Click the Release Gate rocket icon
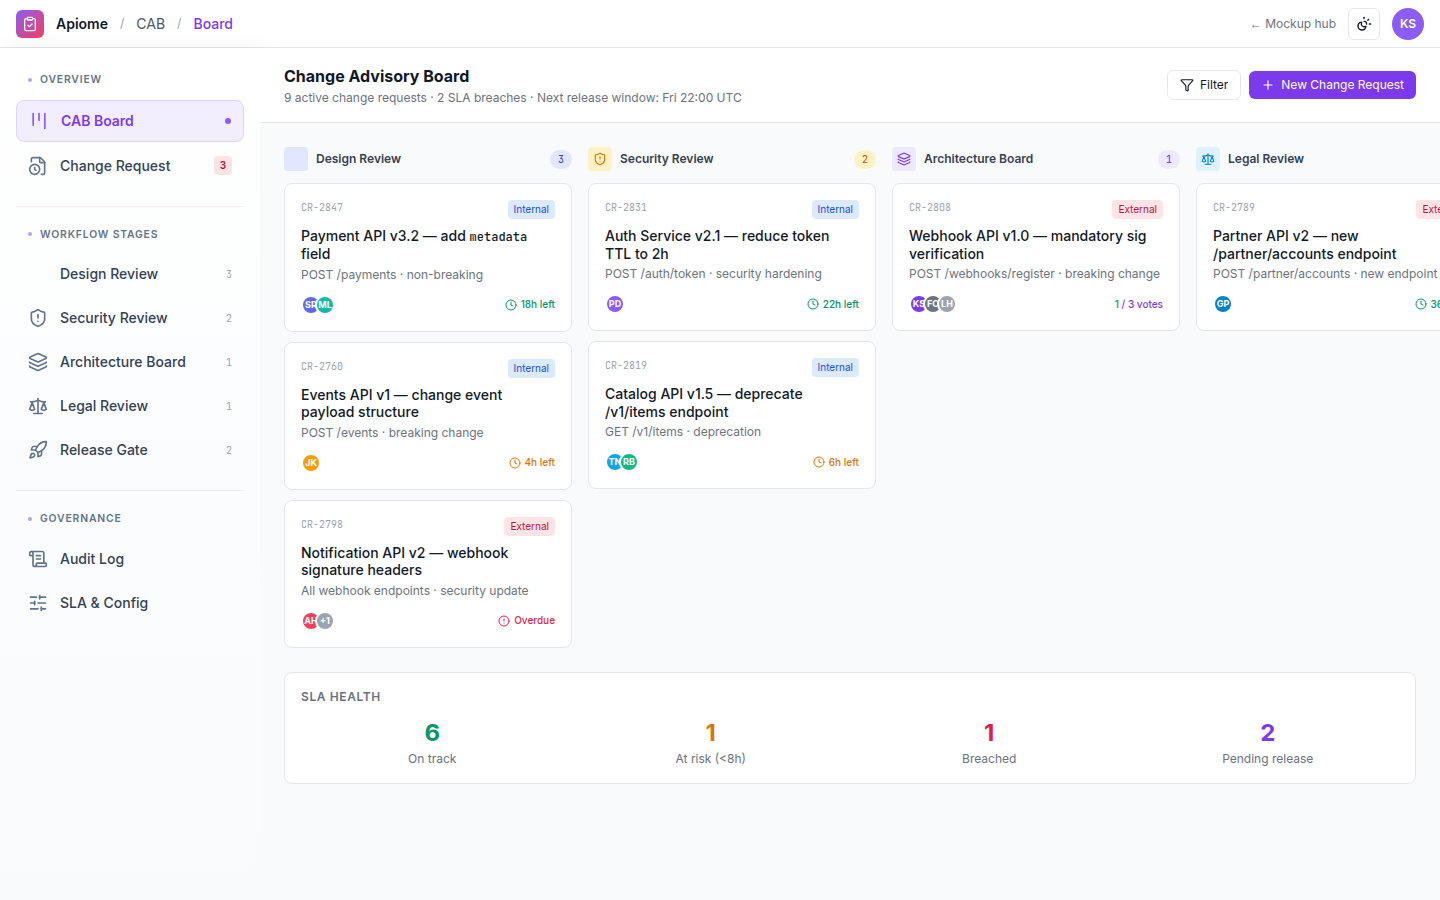This screenshot has height=900, width=1440. pyautogui.click(x=38, y=450)
